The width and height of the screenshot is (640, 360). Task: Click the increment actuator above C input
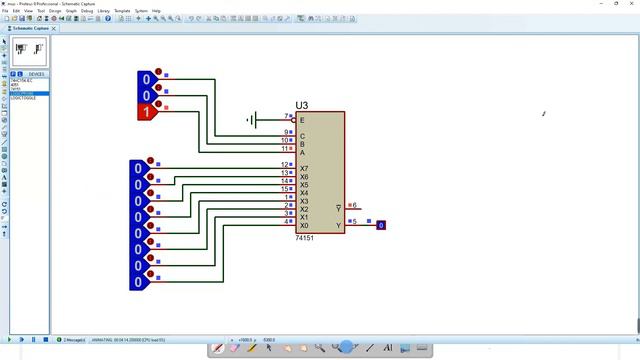pyautogui.click(x=158, y=71)
